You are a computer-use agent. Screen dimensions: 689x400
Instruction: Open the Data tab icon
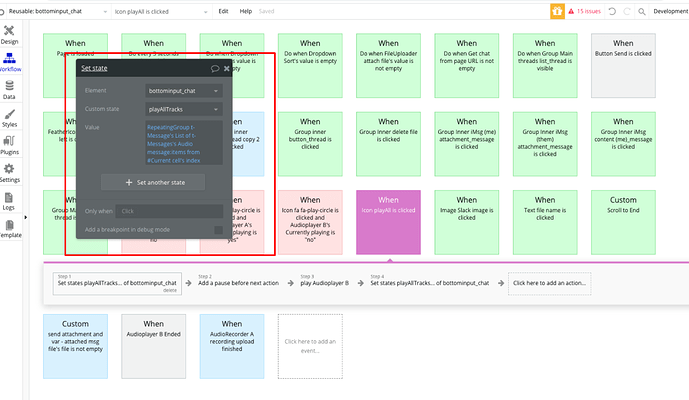point(9,91)
